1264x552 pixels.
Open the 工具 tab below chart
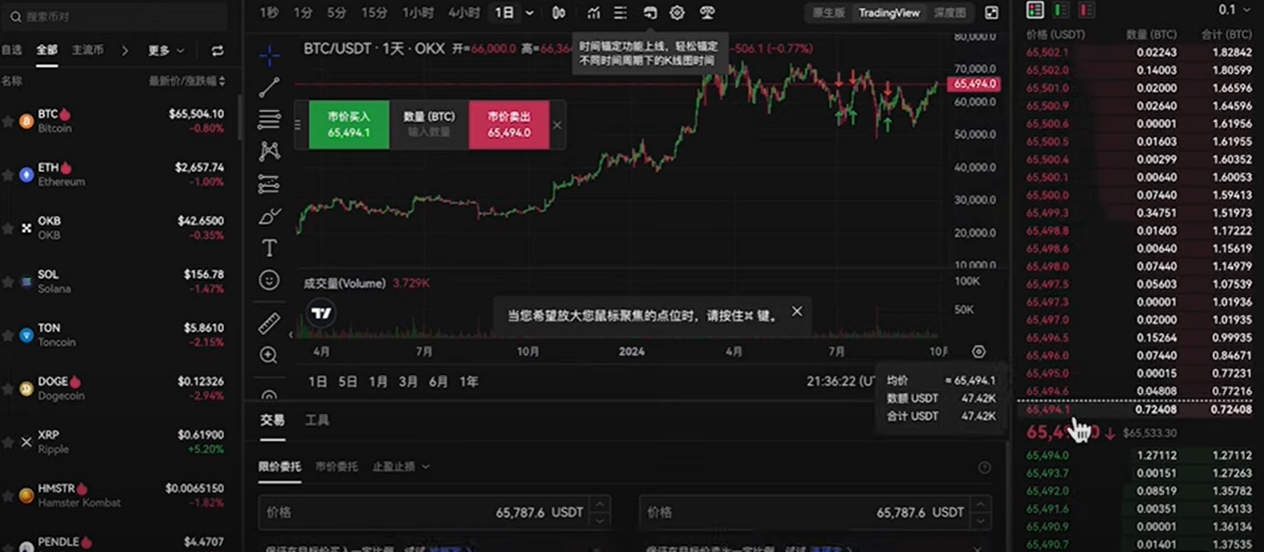[x=317, y=420]
